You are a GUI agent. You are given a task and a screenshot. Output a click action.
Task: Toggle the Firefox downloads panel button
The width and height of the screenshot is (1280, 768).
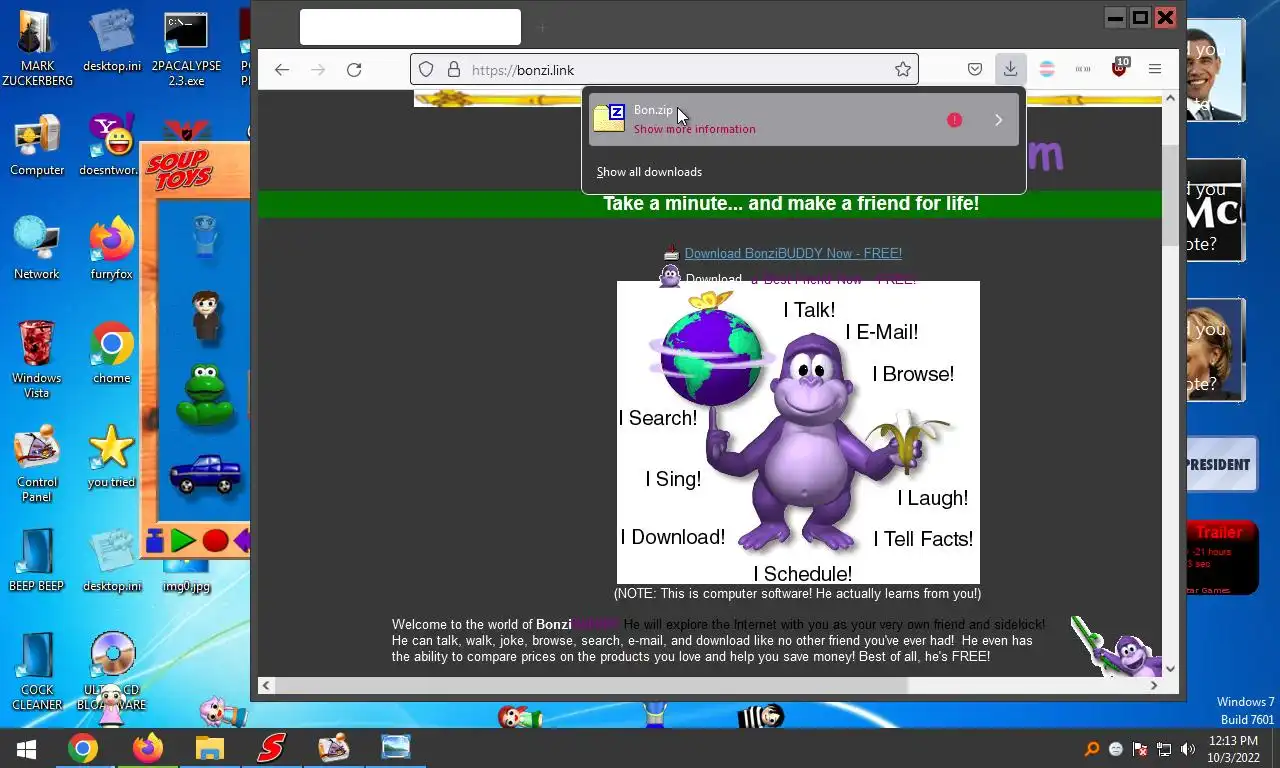pyautogui.click(x=1010, y=69)
